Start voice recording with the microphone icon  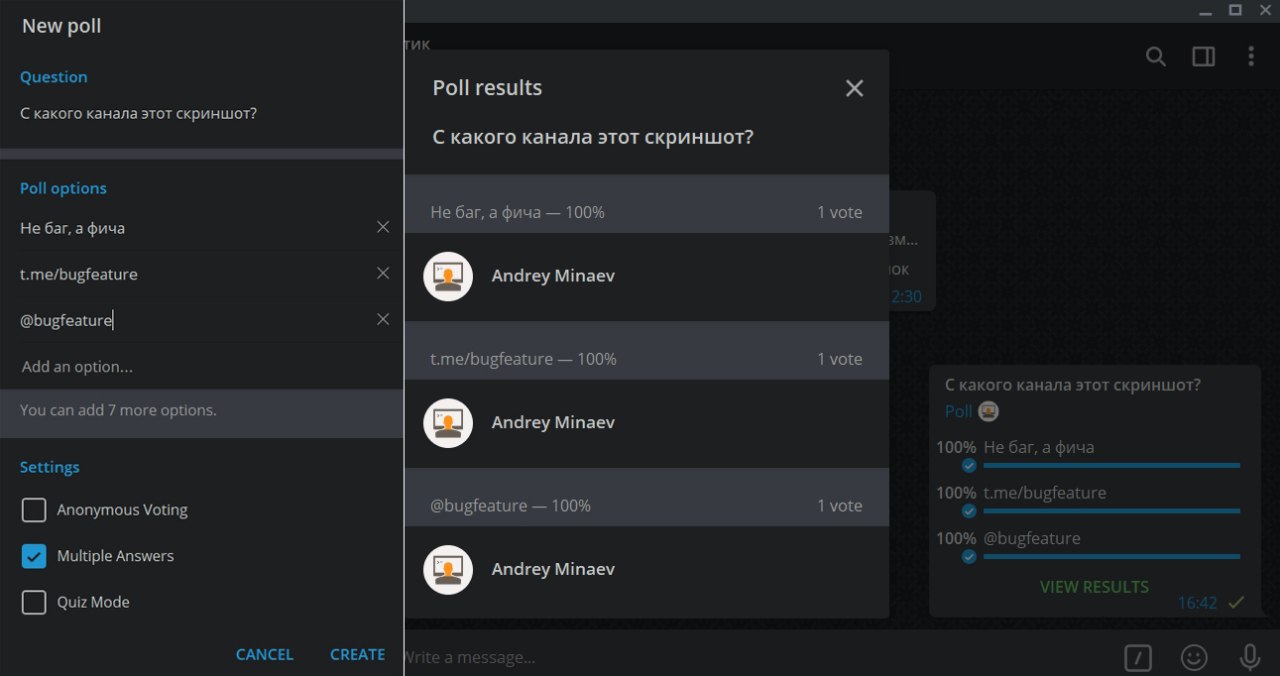point(1250,657)
